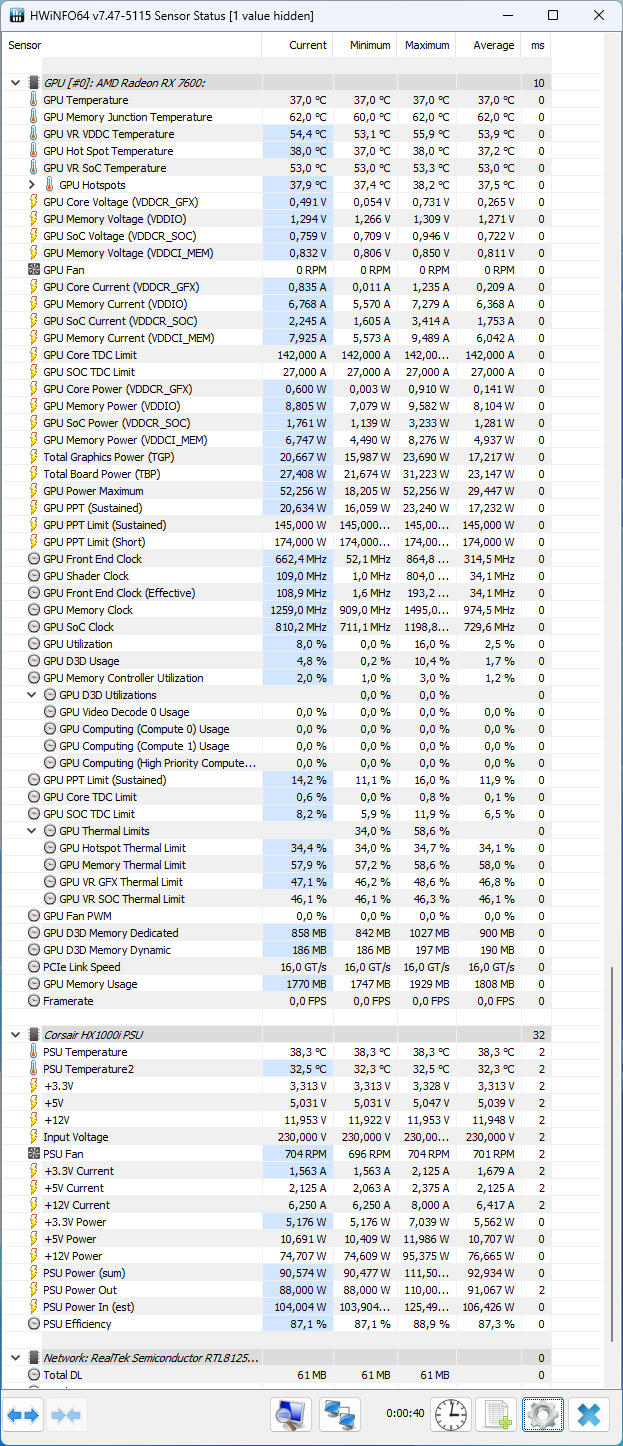Select the +5V Current row
The height and width of the screenshot is (1446, 623).
coord(277,1188)
